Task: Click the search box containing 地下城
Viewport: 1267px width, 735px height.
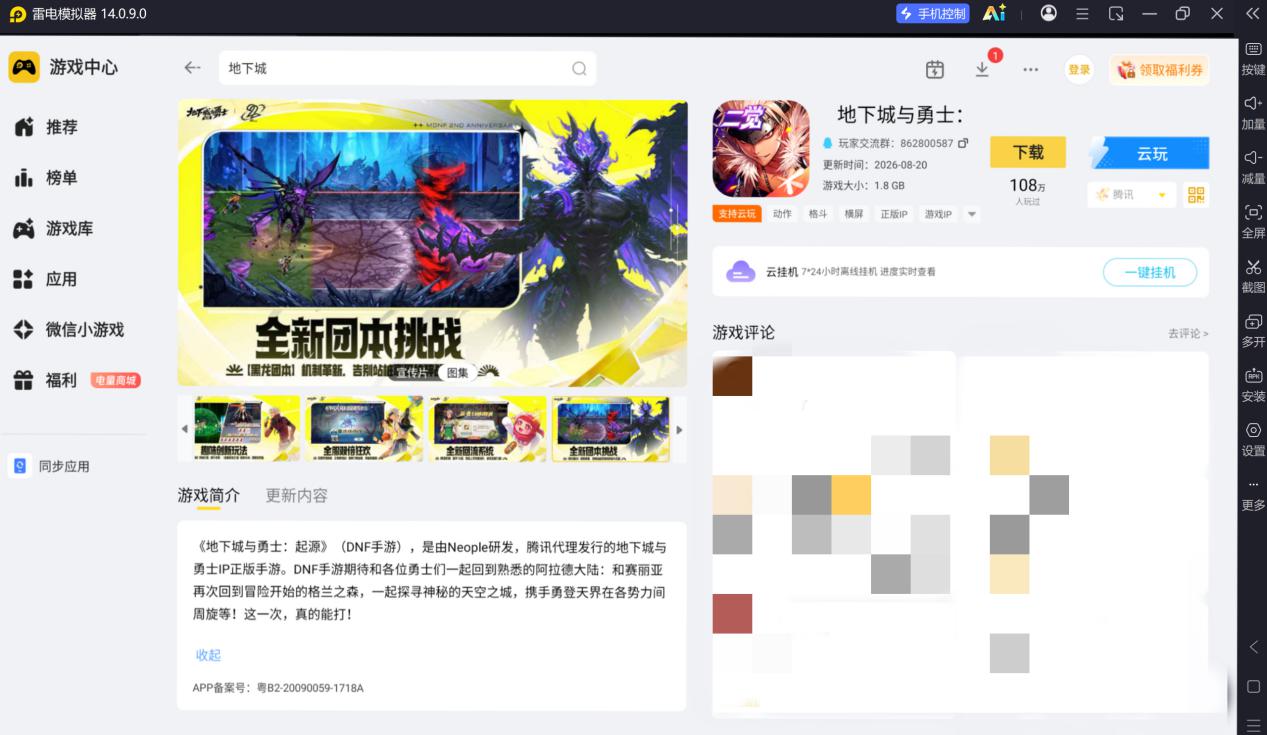Action: 407,68
